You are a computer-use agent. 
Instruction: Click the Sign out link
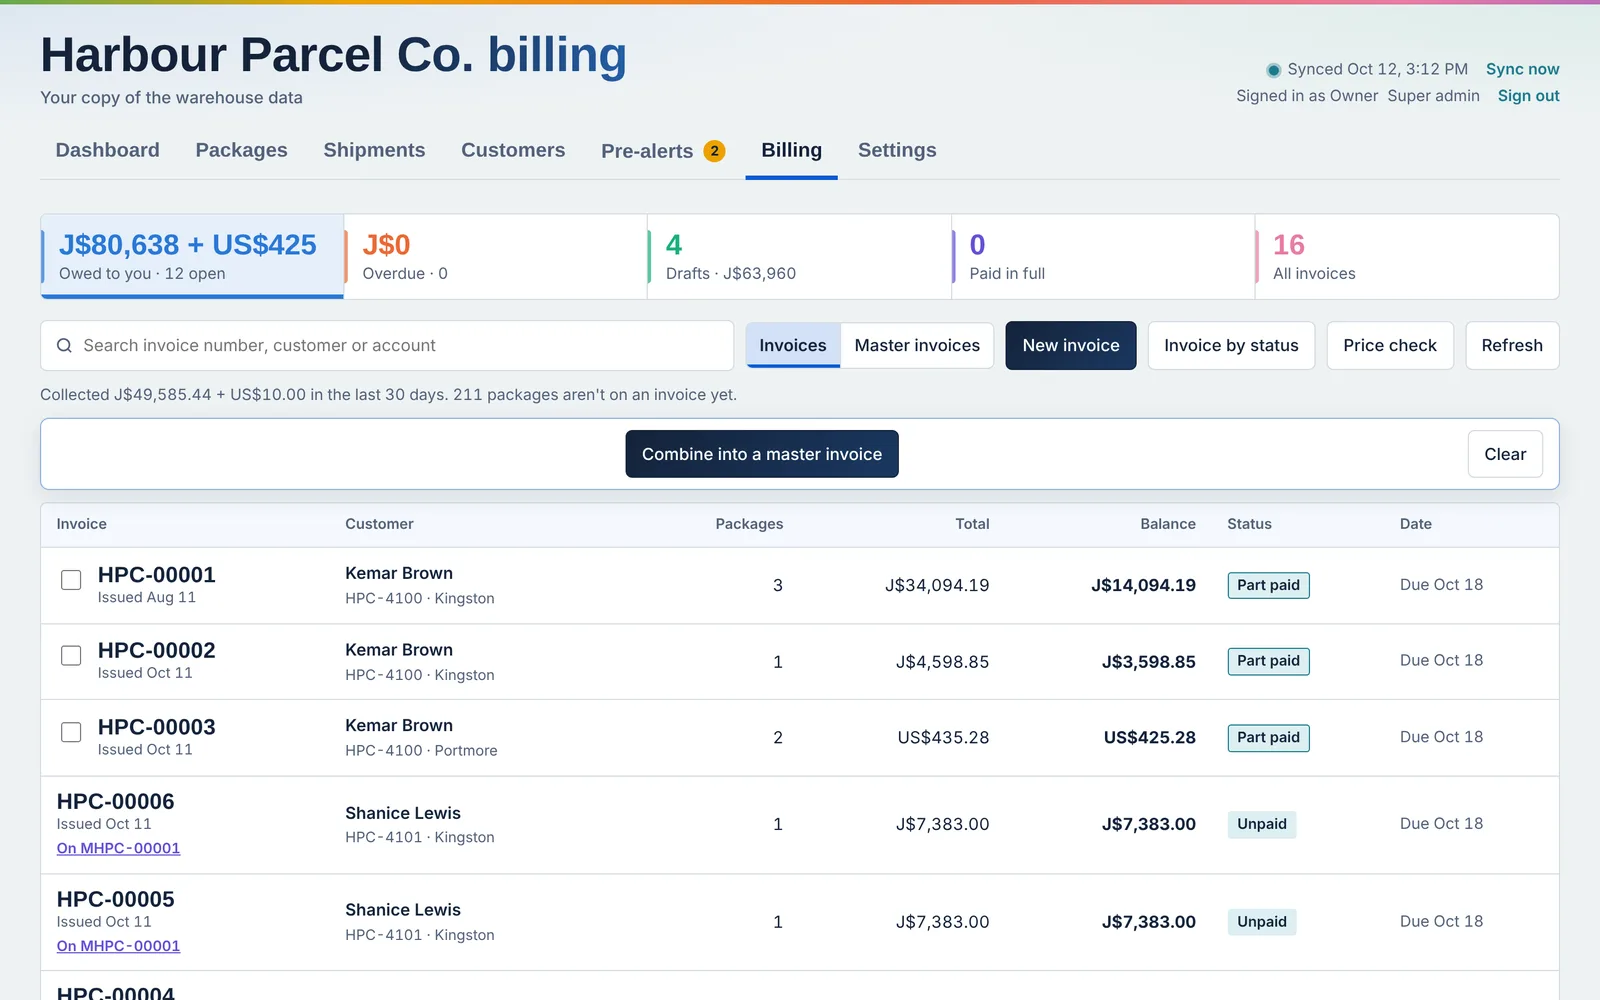pyautogui.click(x=1528, y=96)
